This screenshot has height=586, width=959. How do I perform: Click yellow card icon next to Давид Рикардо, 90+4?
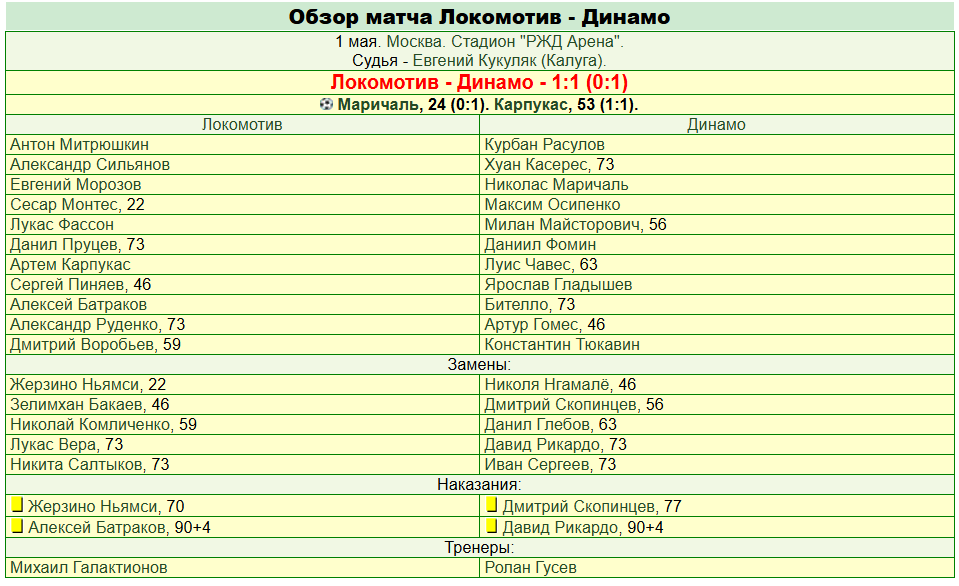pos(491,526)
